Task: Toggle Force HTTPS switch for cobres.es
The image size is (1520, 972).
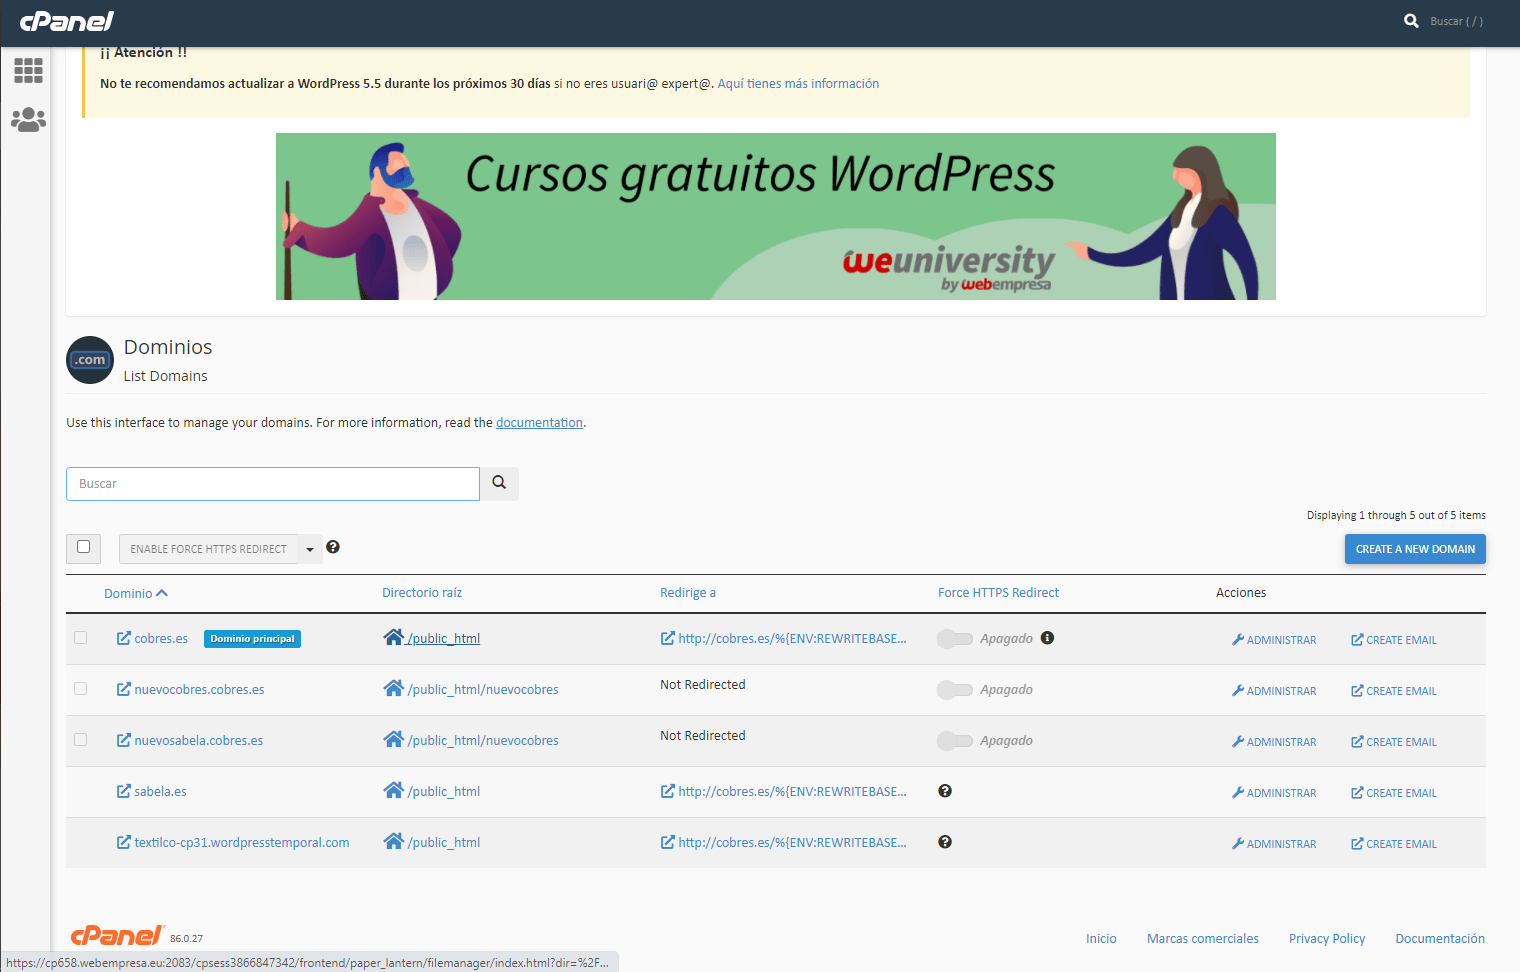Action: coord(955,639)
